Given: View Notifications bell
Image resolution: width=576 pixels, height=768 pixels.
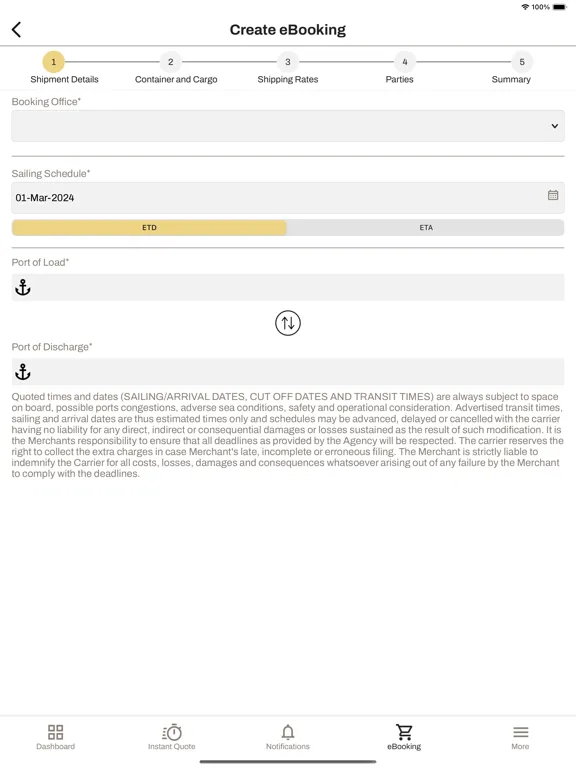Looking at the screenshot, I should [288, 738].
